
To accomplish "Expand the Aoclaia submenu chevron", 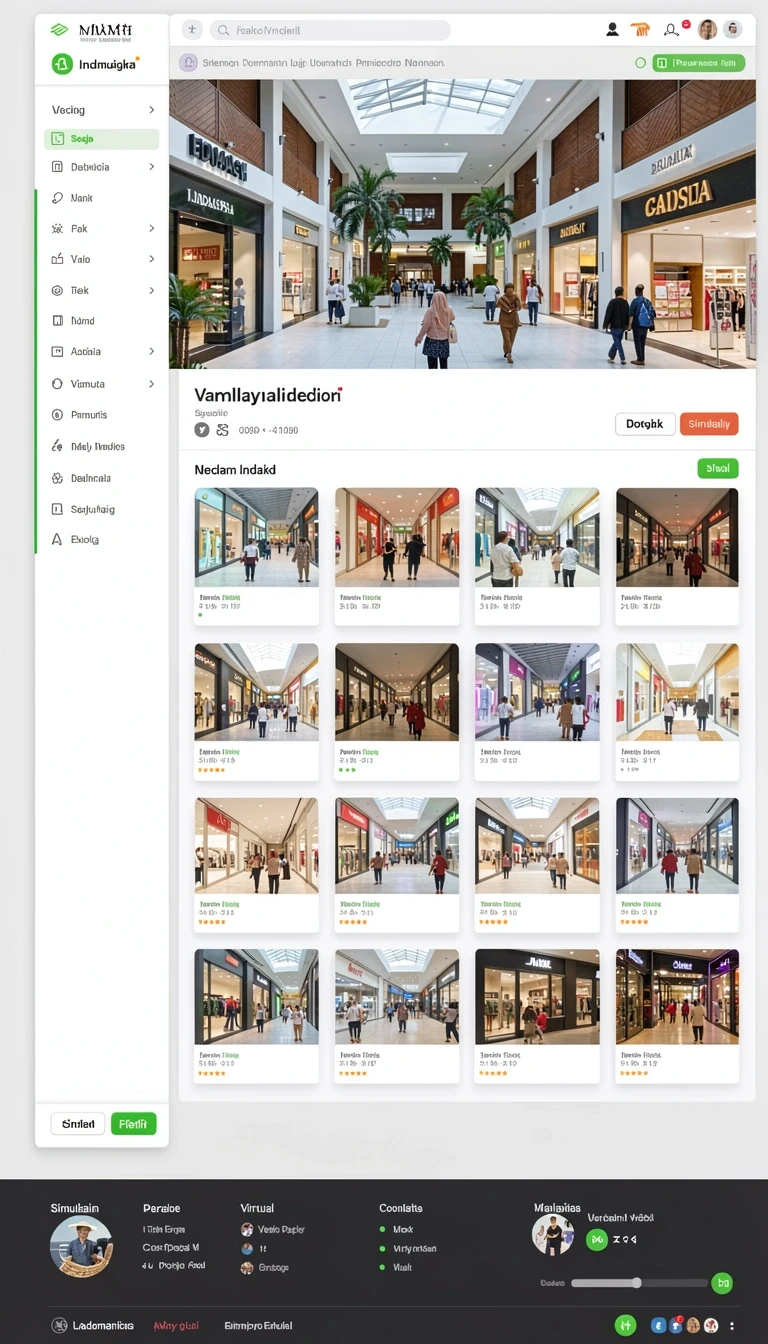I will (x=152, y=352).
